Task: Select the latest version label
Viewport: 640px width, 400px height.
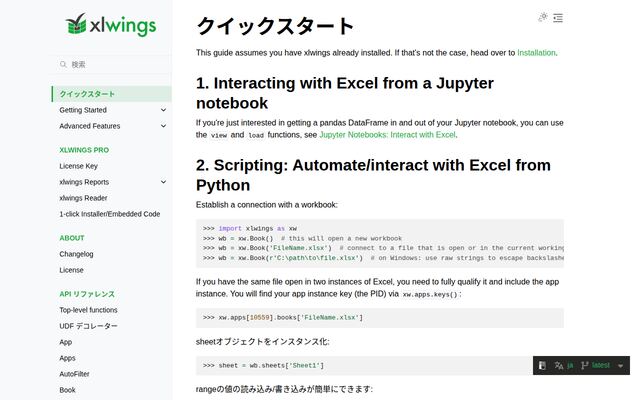Action: point(601,365)
